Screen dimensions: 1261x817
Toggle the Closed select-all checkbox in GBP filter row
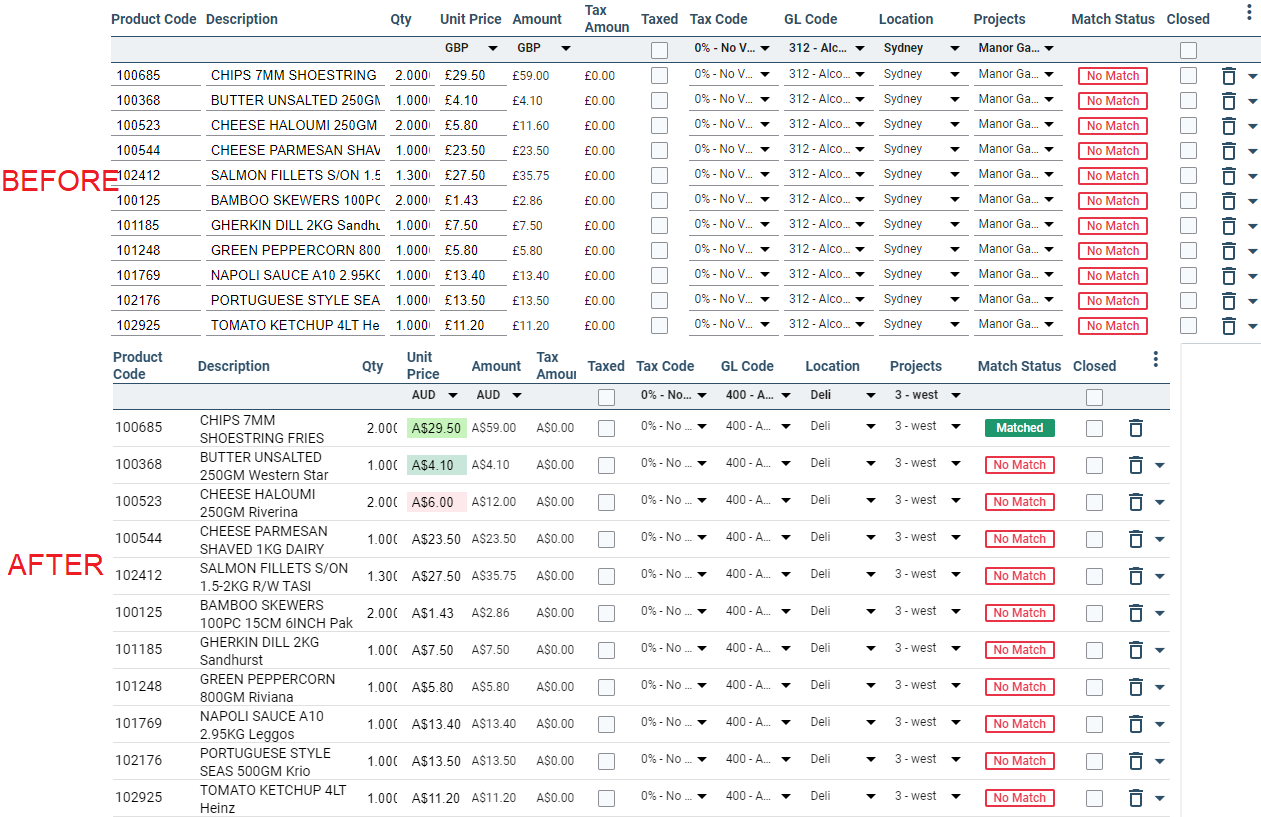(x=1188, y=50)
